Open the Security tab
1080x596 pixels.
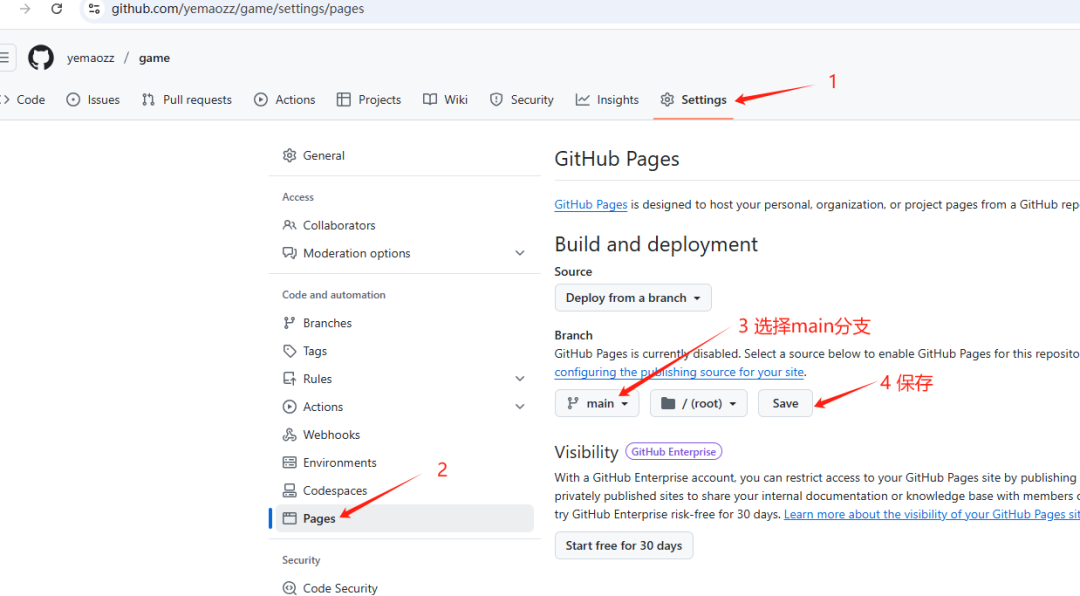[521, 100]
